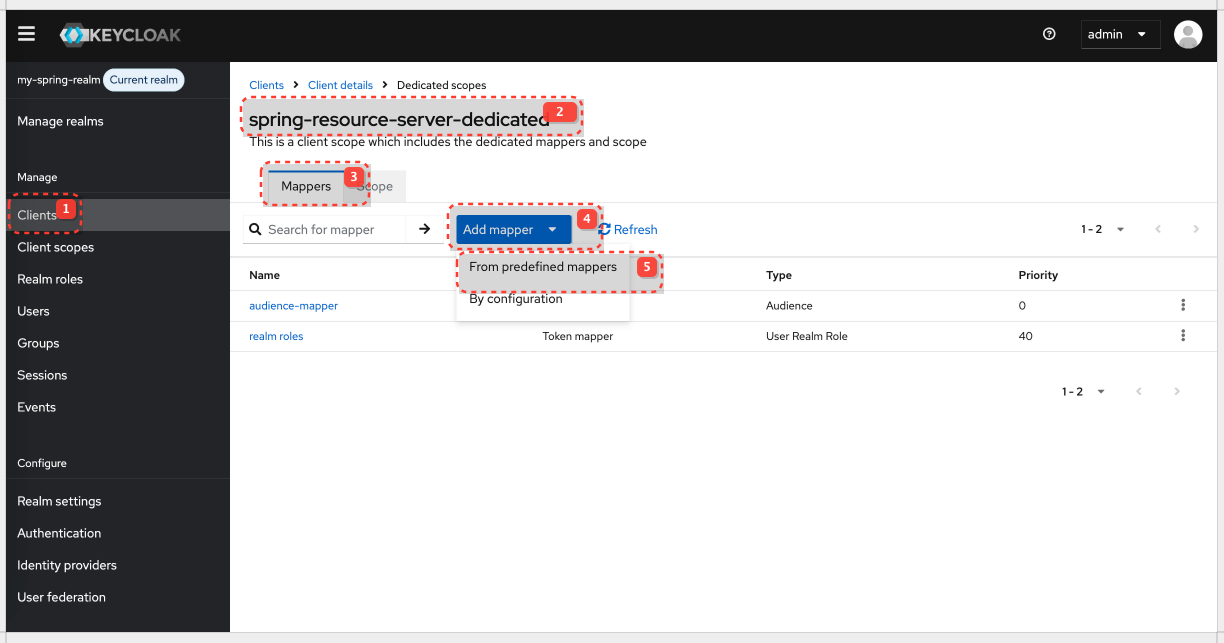The width and height of the screenshot is (1224, 643).
Task: Click the Keycloak logo
Action: pyautogui.click(x=120, y=33)
